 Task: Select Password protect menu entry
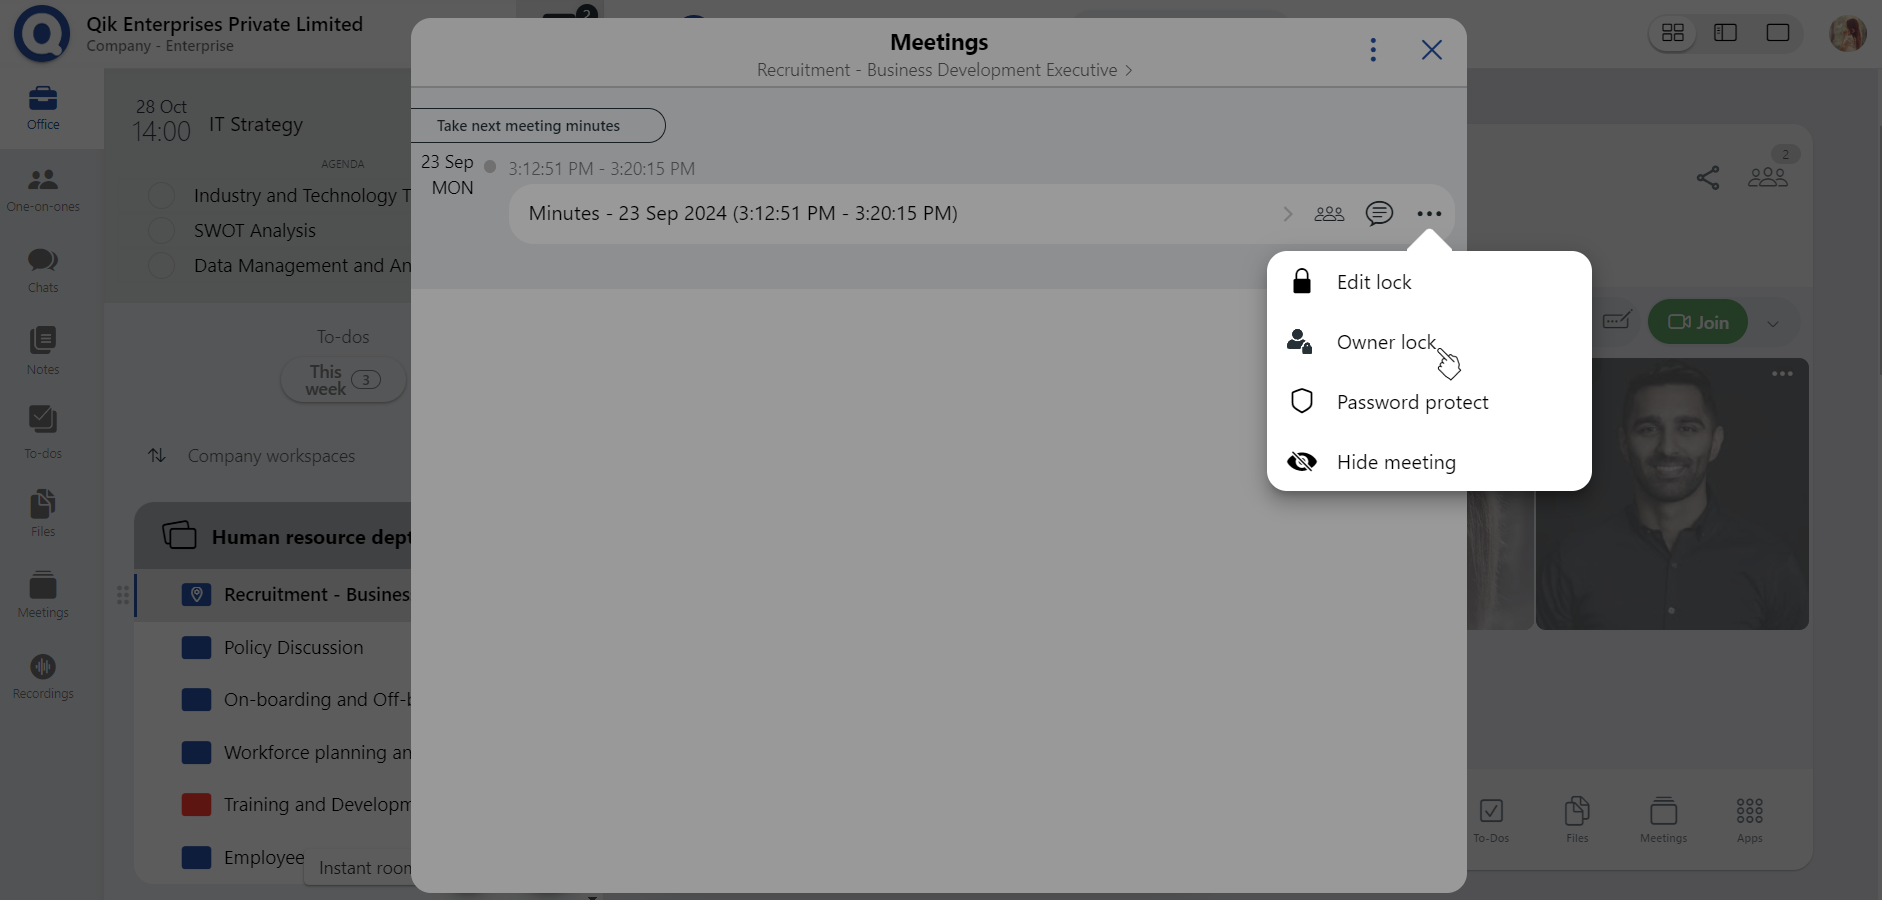point(1411,402)
